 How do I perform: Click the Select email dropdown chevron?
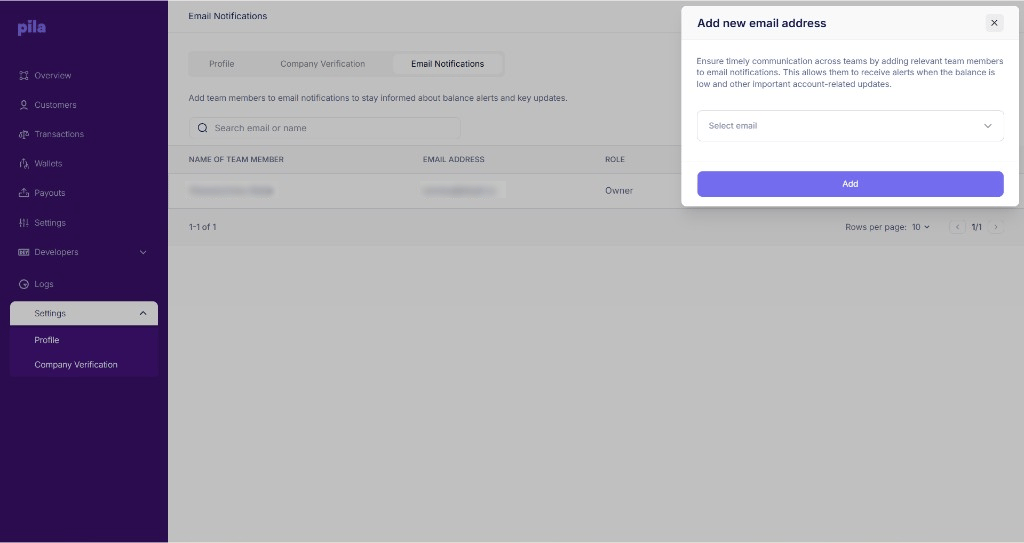987,126
